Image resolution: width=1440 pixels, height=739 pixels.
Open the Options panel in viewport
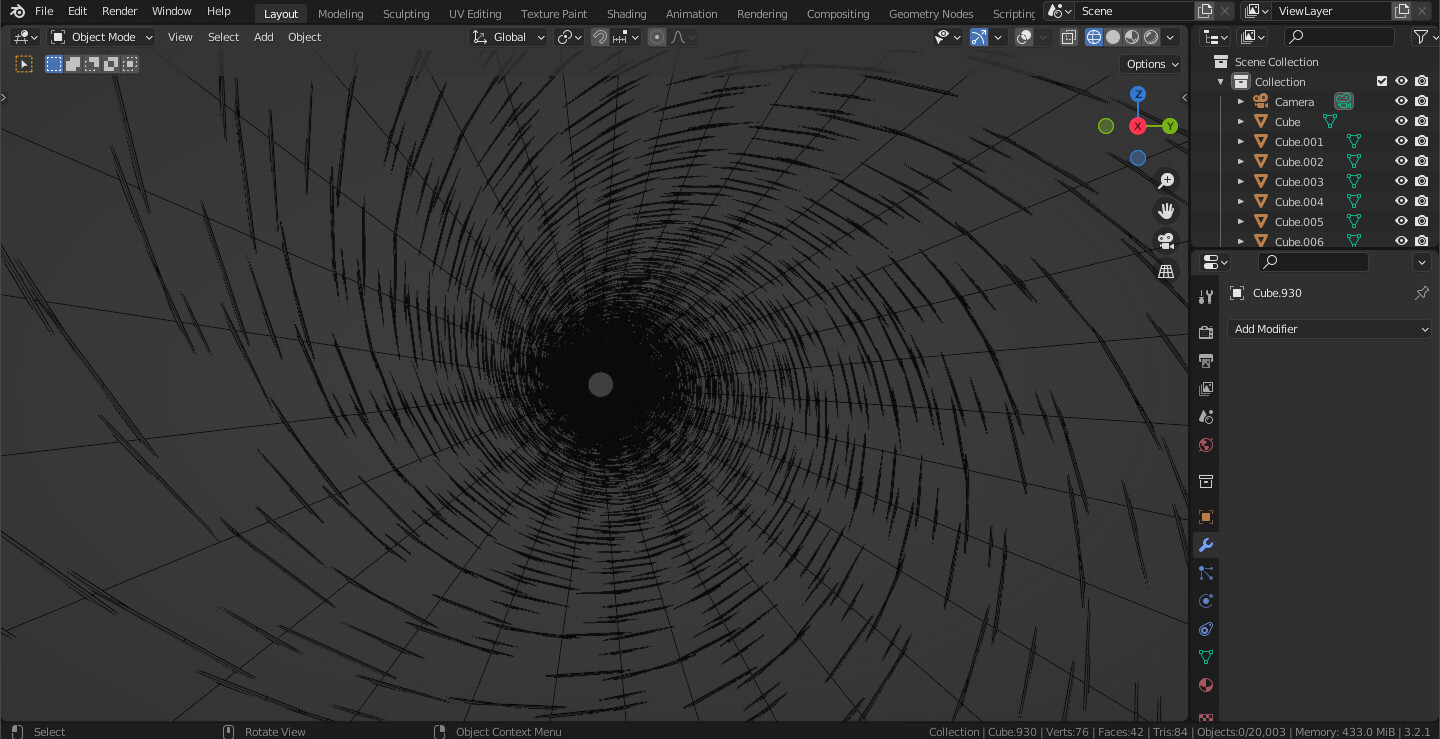1150,63
